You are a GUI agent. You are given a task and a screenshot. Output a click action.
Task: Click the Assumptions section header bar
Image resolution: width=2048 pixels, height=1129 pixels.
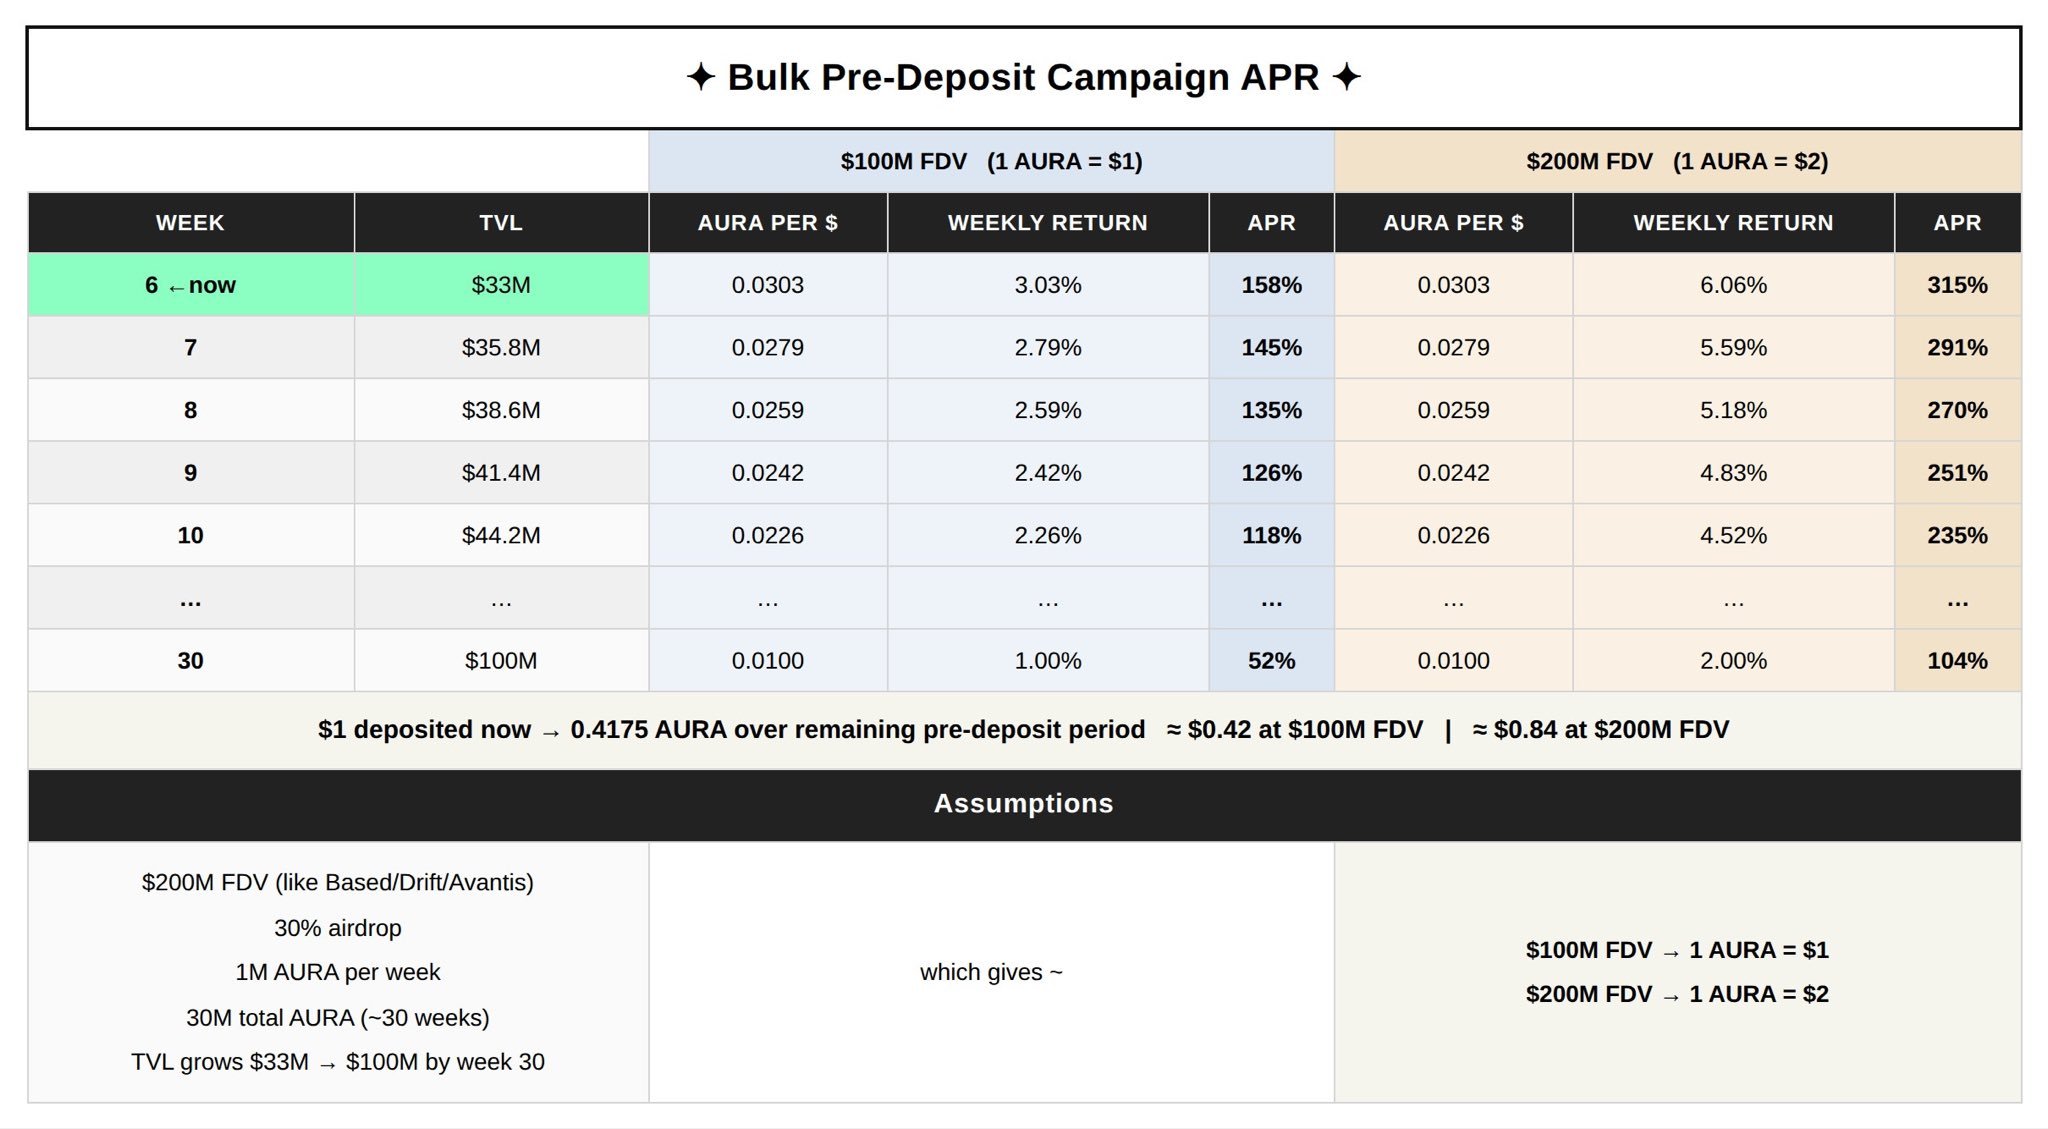point(1024,804)
